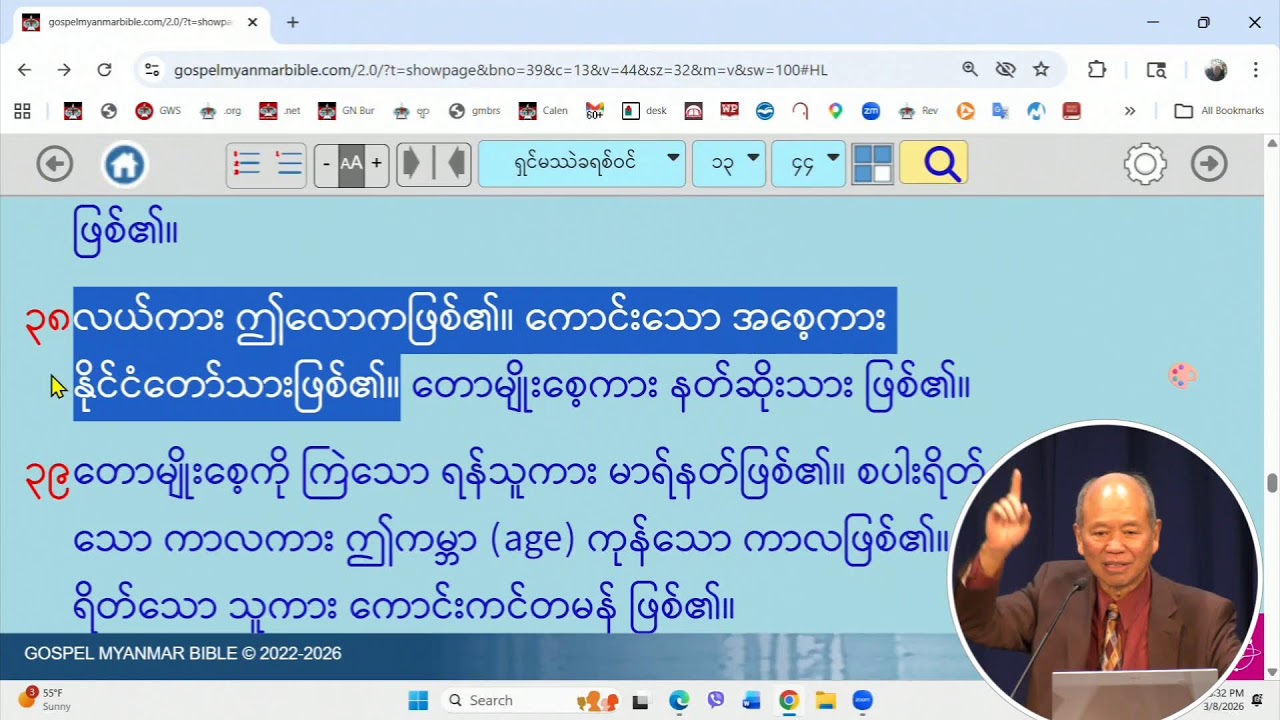Open the Zoom zm bookmark icon
Viewport: 1280px width, 720px height.
tap(871, 111)
